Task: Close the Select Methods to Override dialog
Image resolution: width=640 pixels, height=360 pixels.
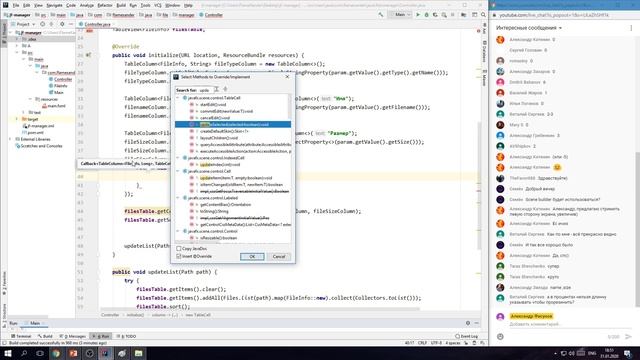Action: click(287, 77)
